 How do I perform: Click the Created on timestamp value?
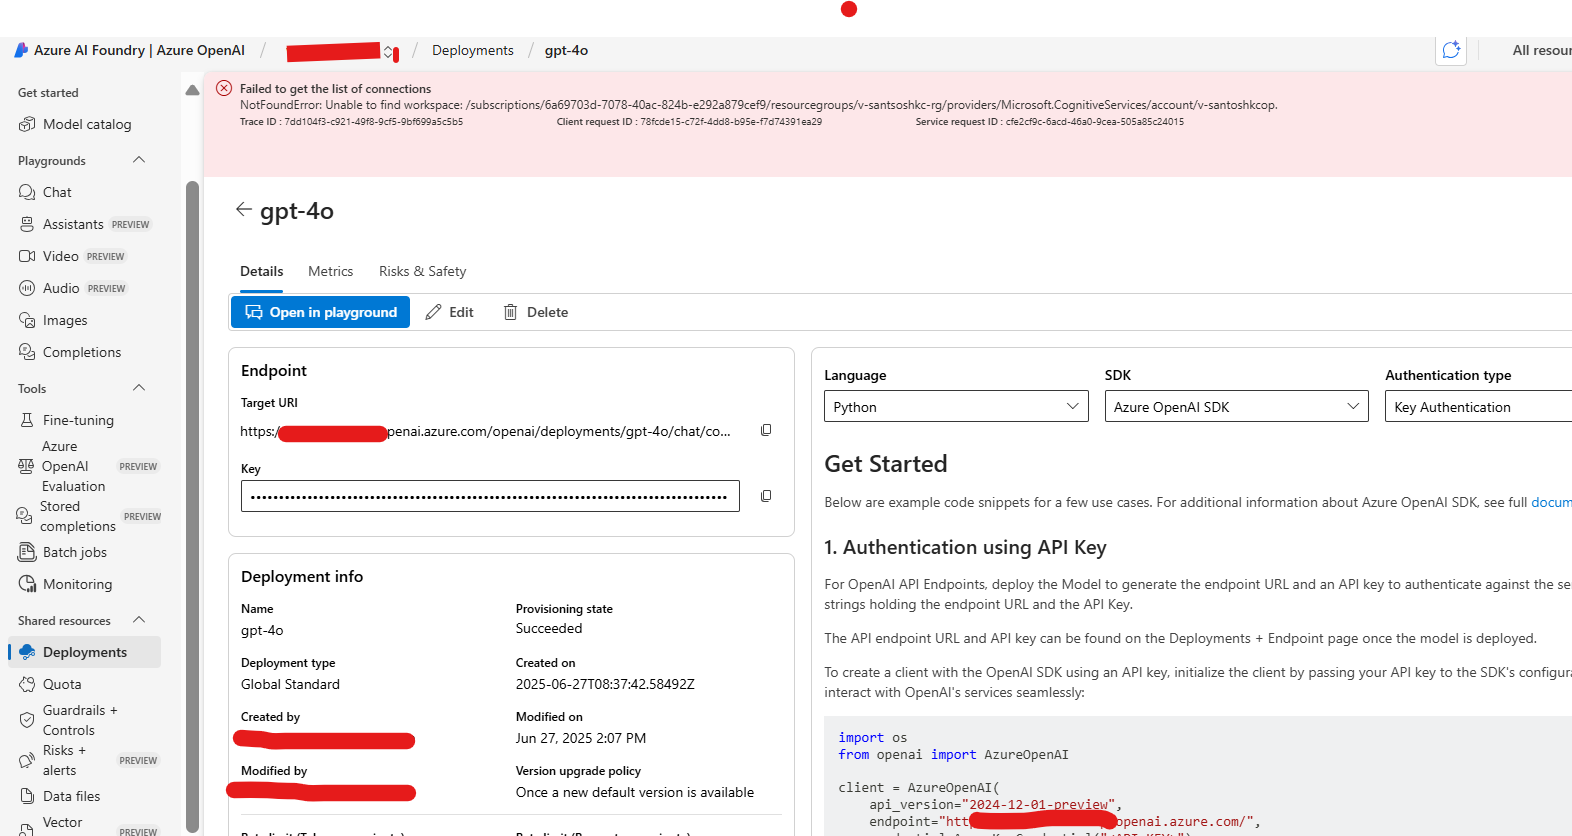605,684
